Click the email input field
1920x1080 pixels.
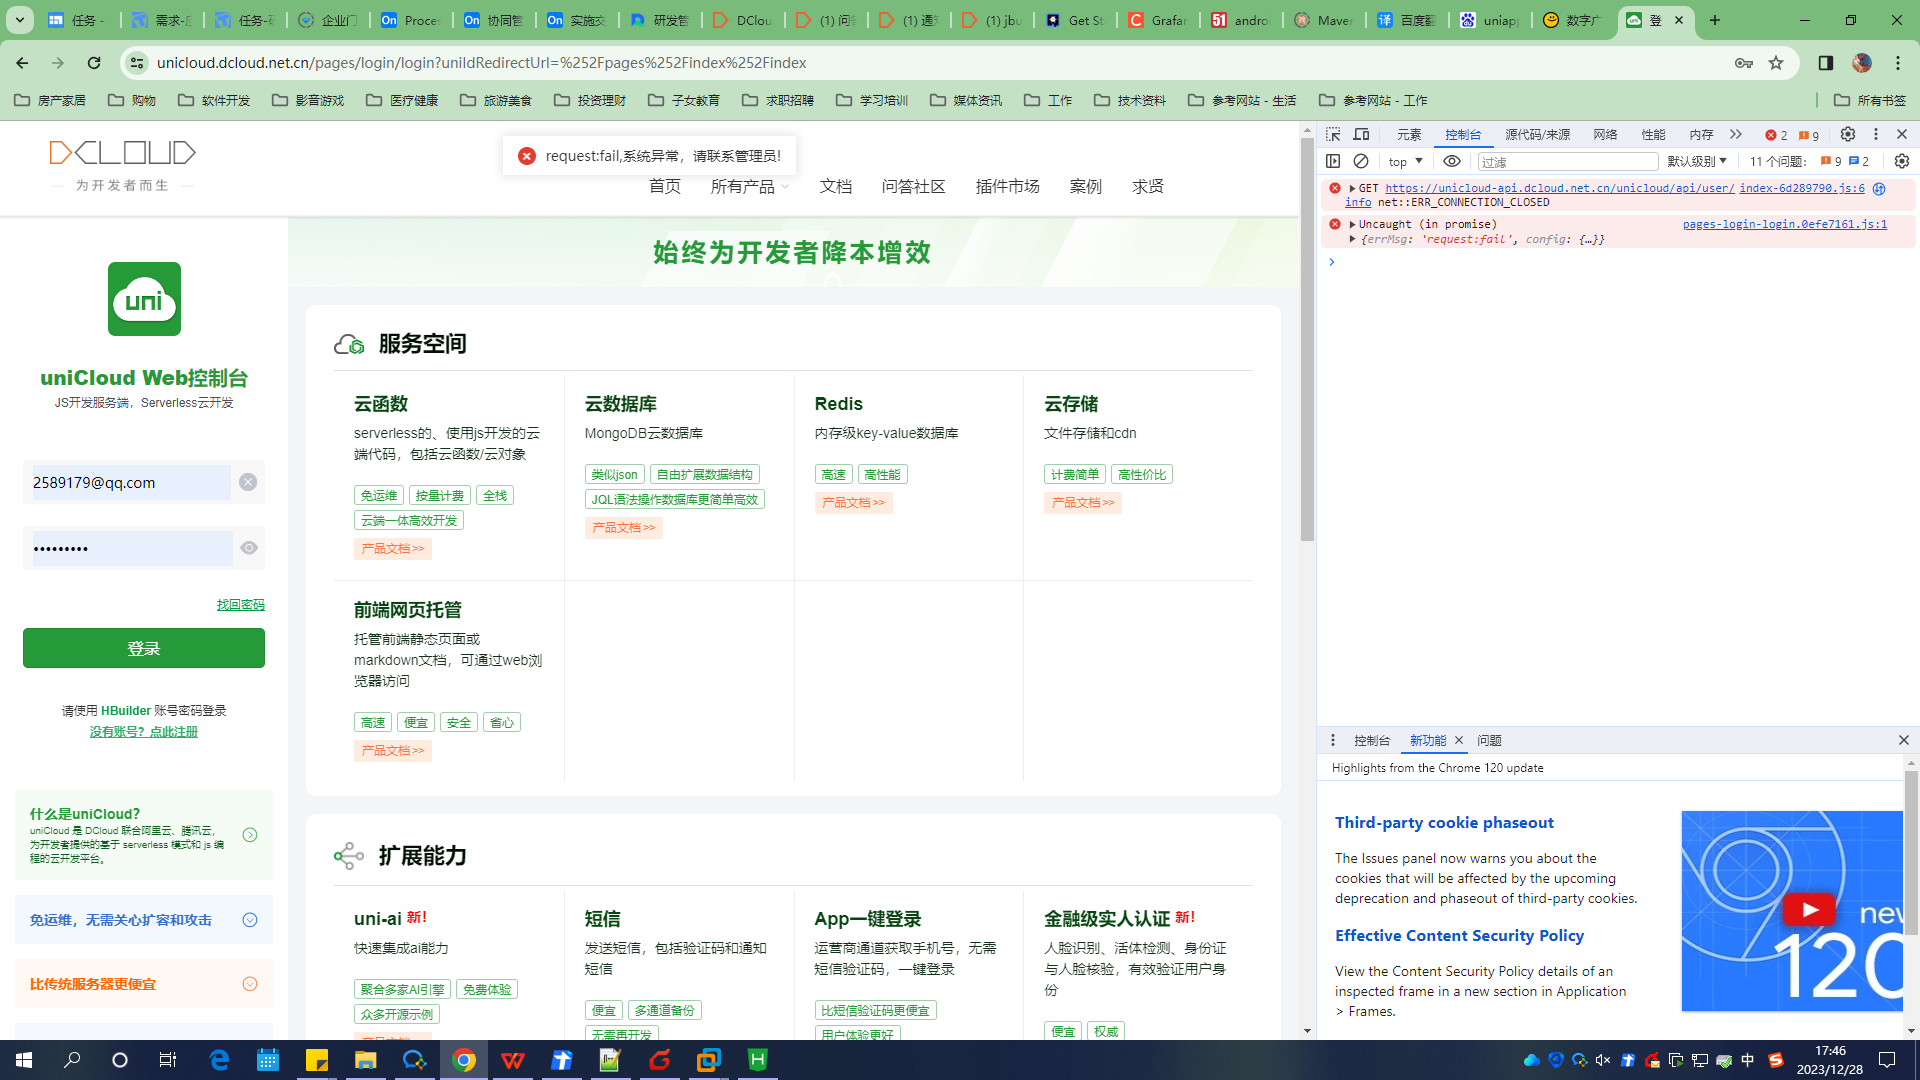131,482
